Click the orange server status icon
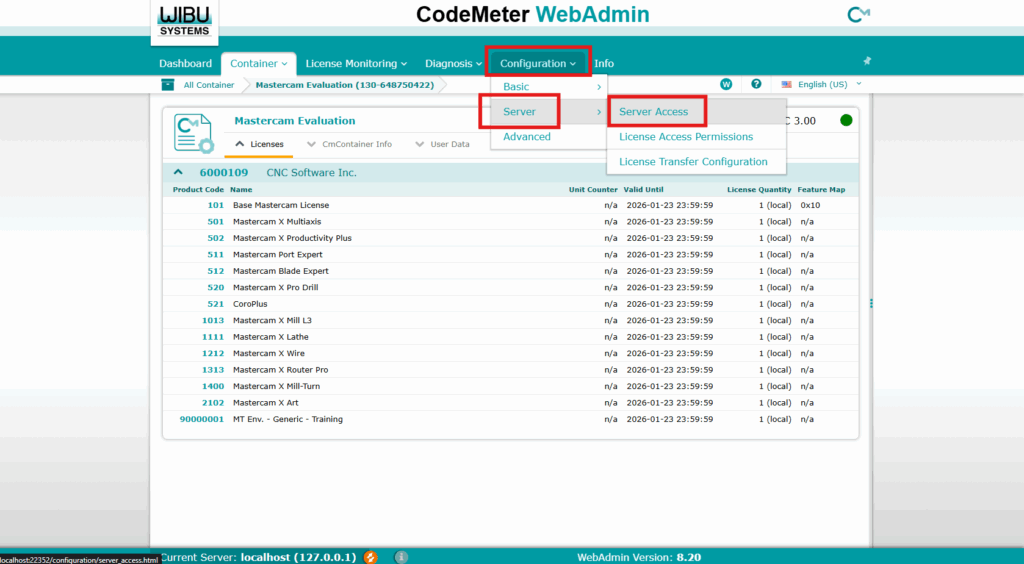The image size is (1024, 564). click(x=370, y=557)
